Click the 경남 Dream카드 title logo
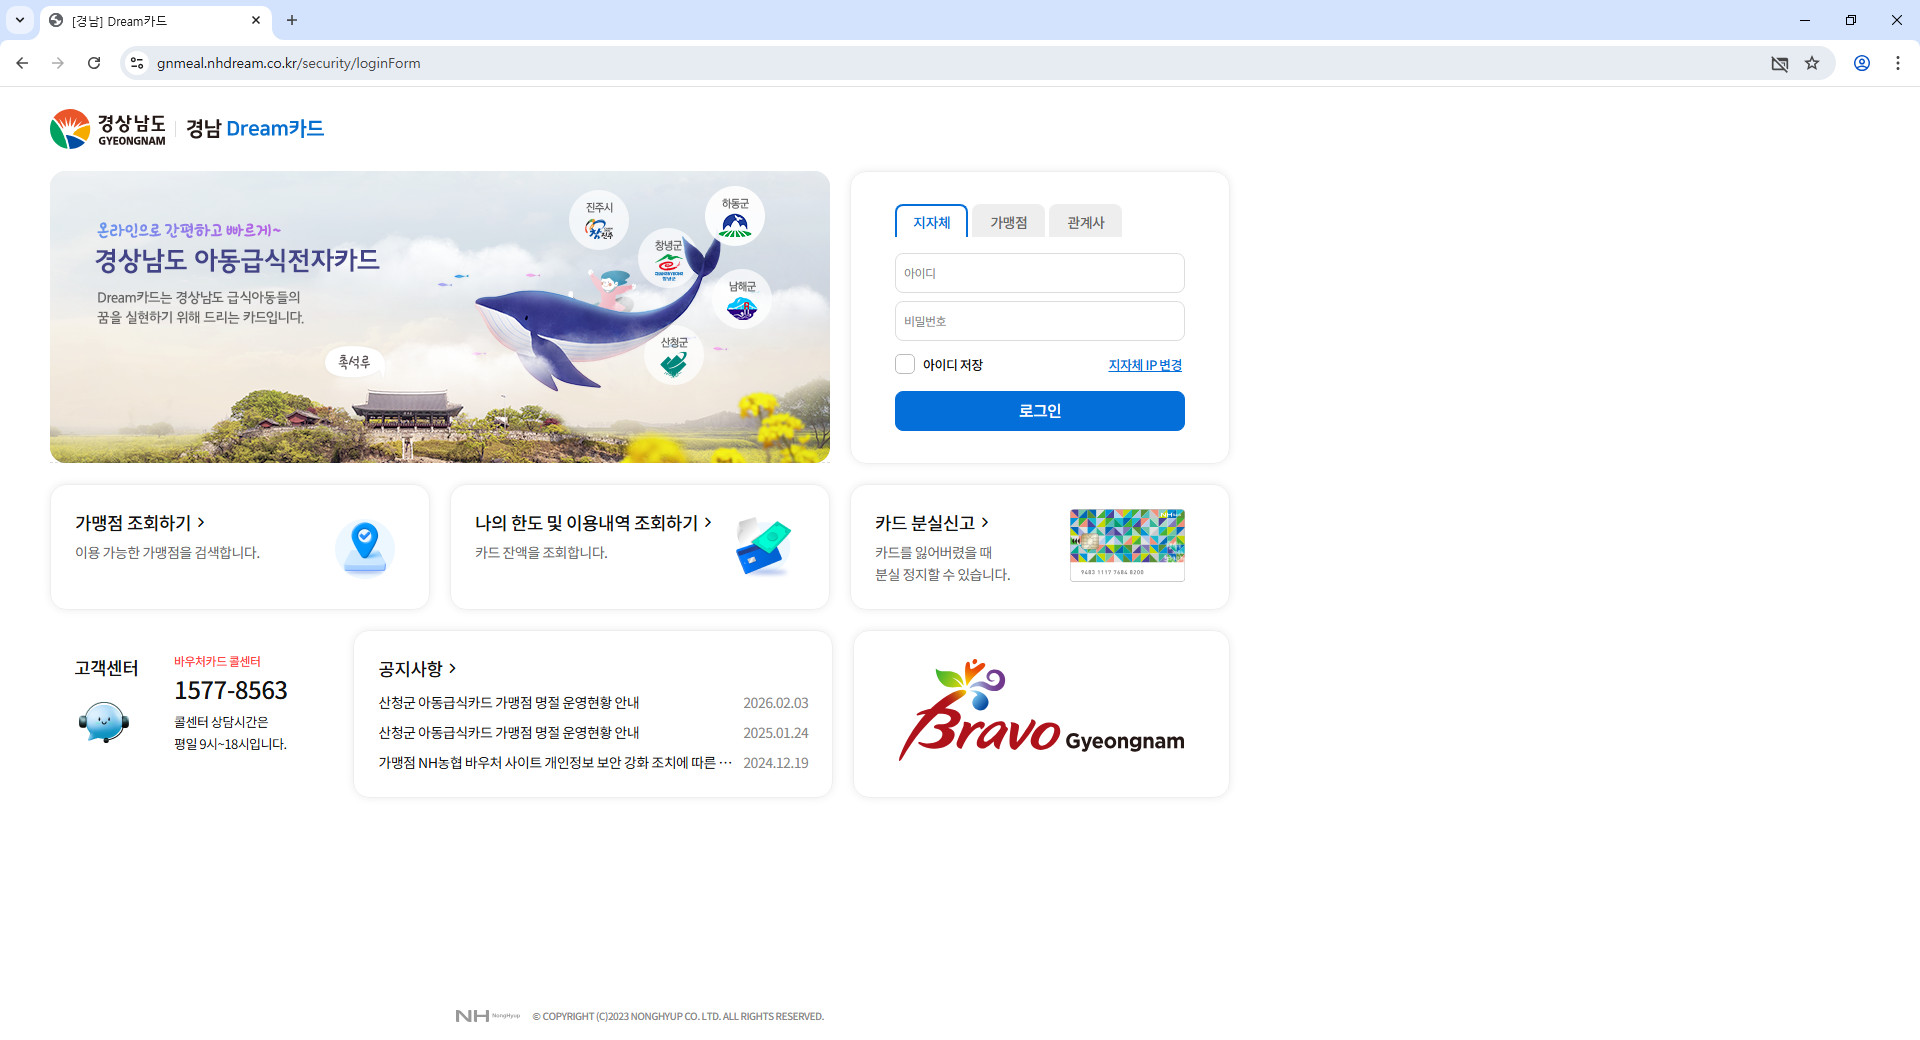Viewport: 1920px width, 1040px height. pos(255,129)
